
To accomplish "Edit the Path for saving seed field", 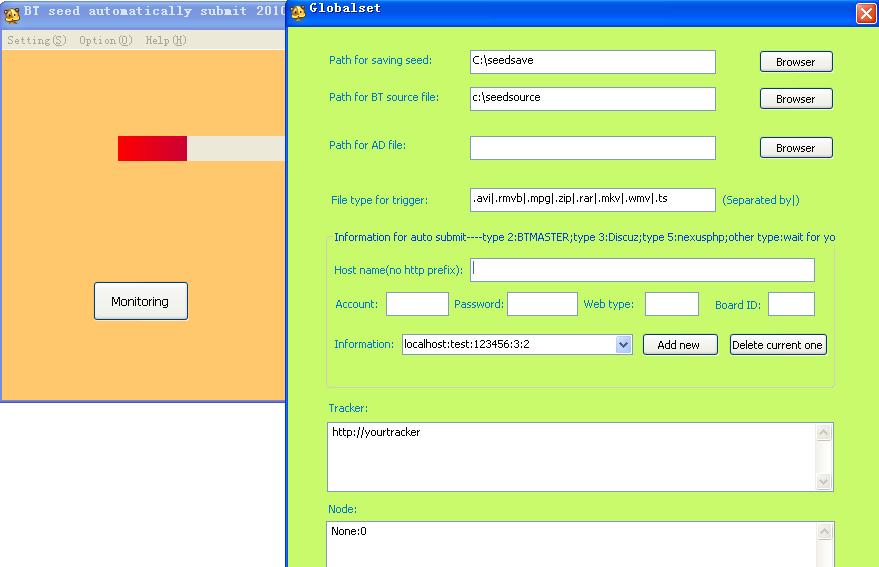I will click(593, 62).
